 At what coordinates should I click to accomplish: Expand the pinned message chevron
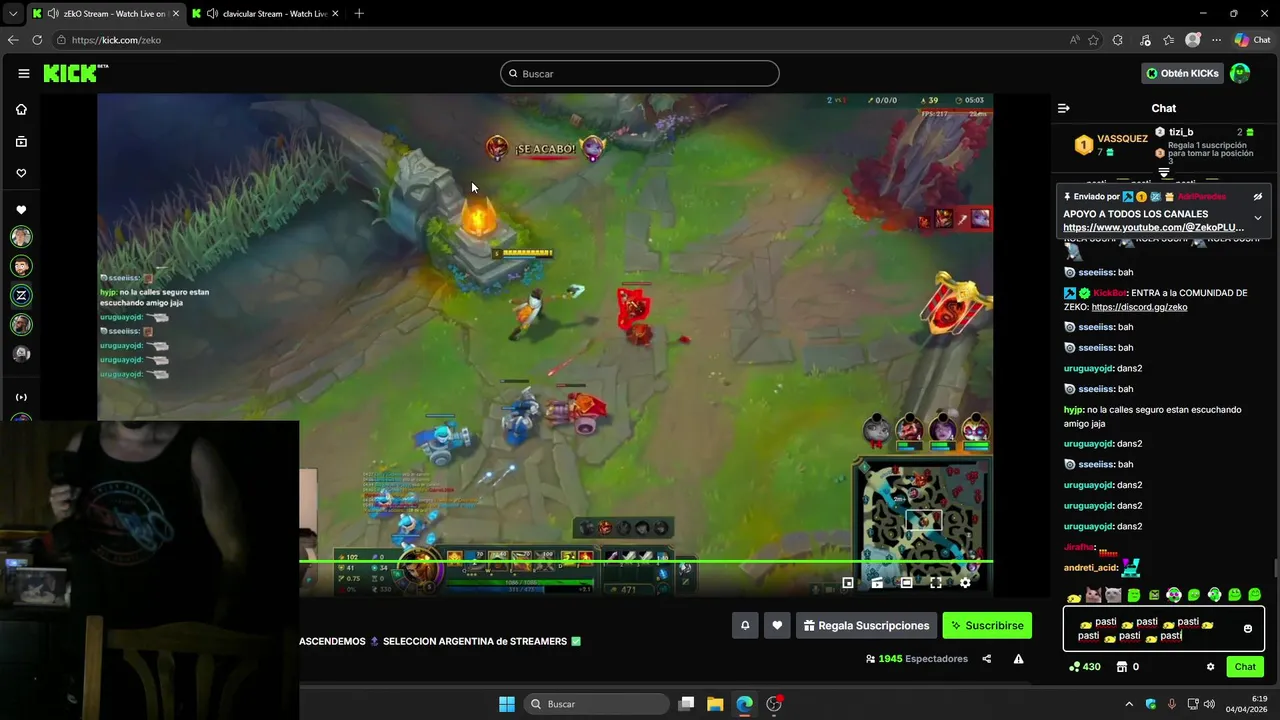1258,218
